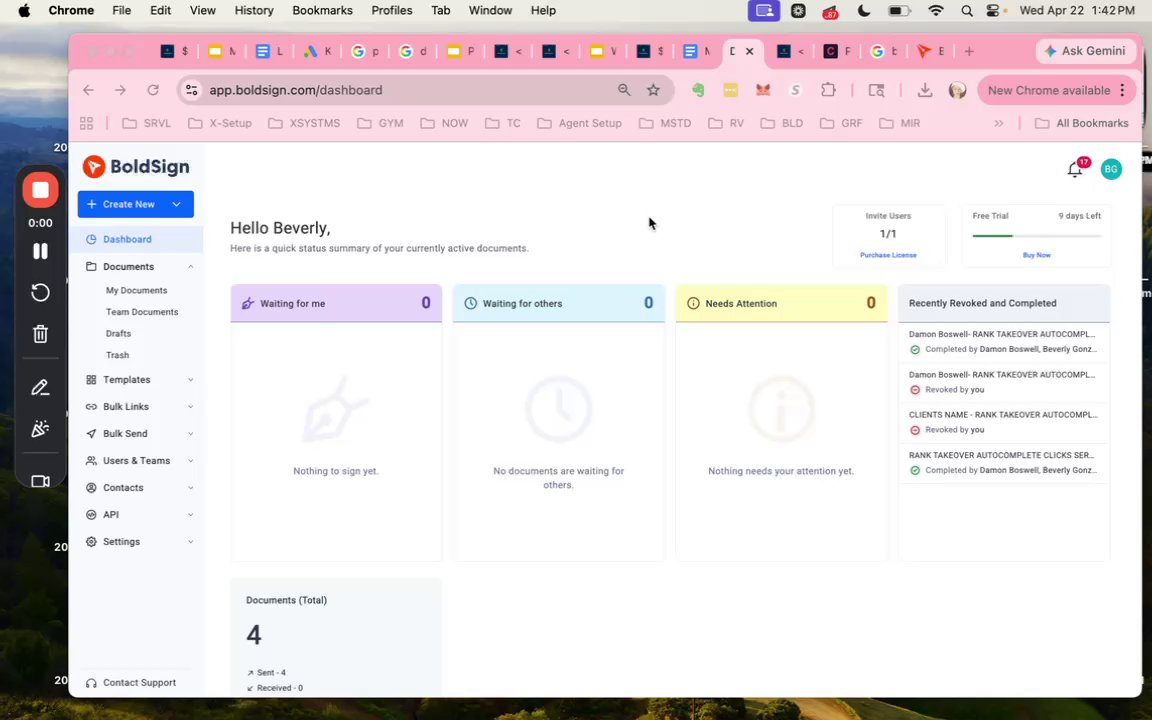Pause the screen recording
Screen dimensions: 1152x720
[x=40, y=251]
